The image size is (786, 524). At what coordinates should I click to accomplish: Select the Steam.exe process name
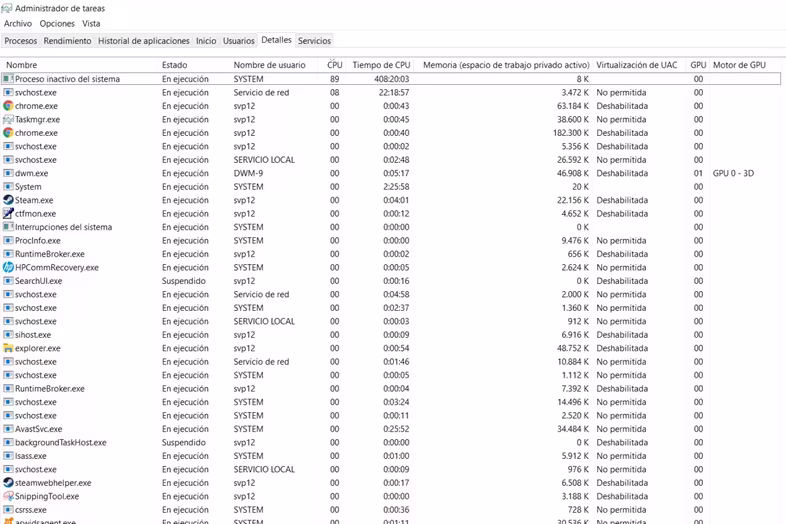34,200
